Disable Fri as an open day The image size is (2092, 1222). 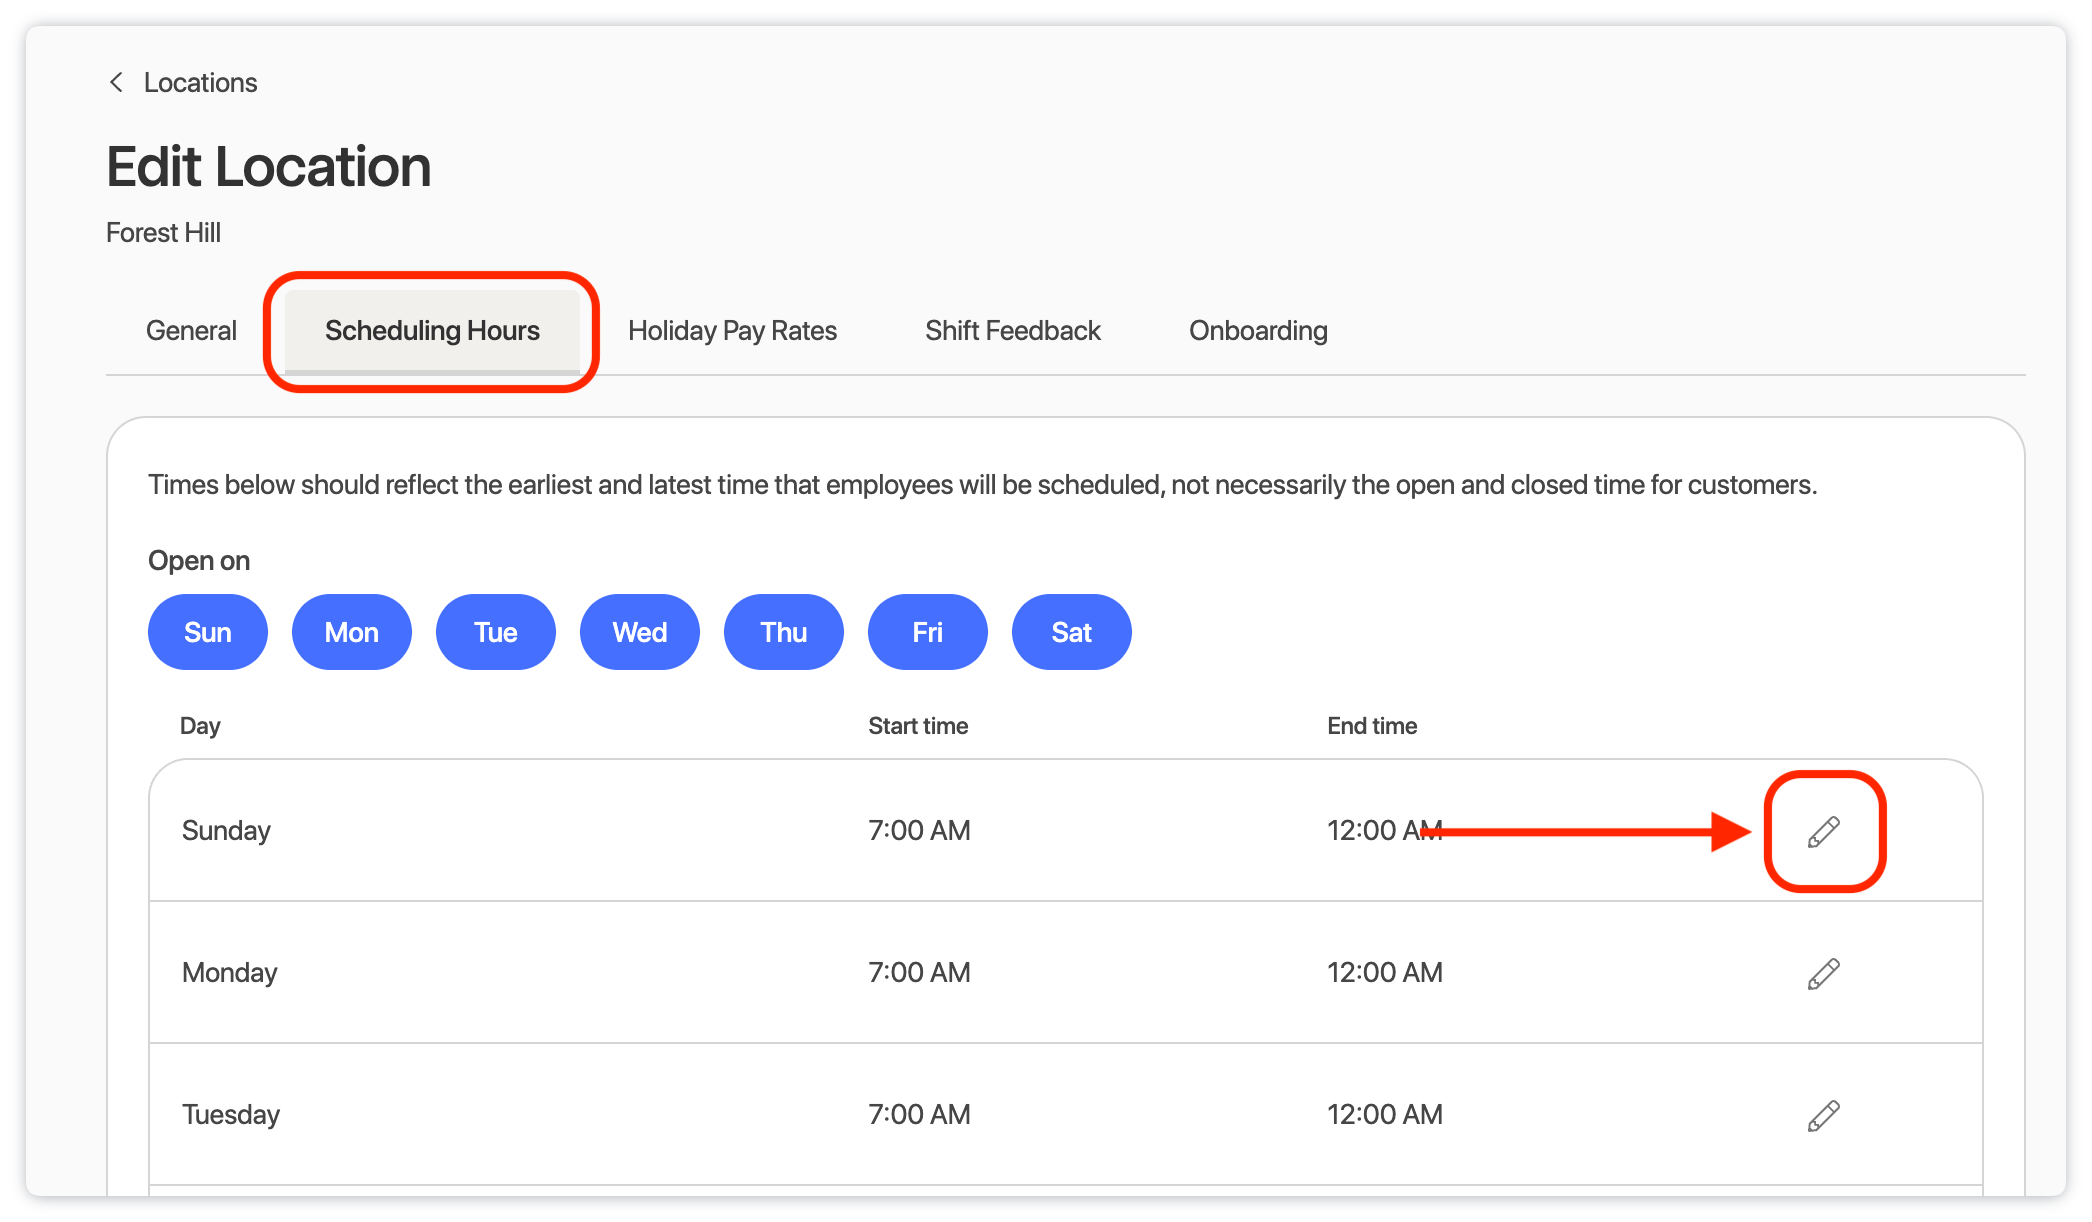(927, 632)
